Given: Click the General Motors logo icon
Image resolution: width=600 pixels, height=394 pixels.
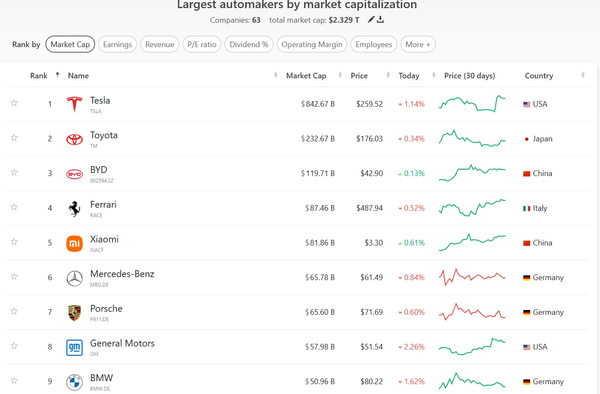Looking at the screenshot, I should coord(74,348).
